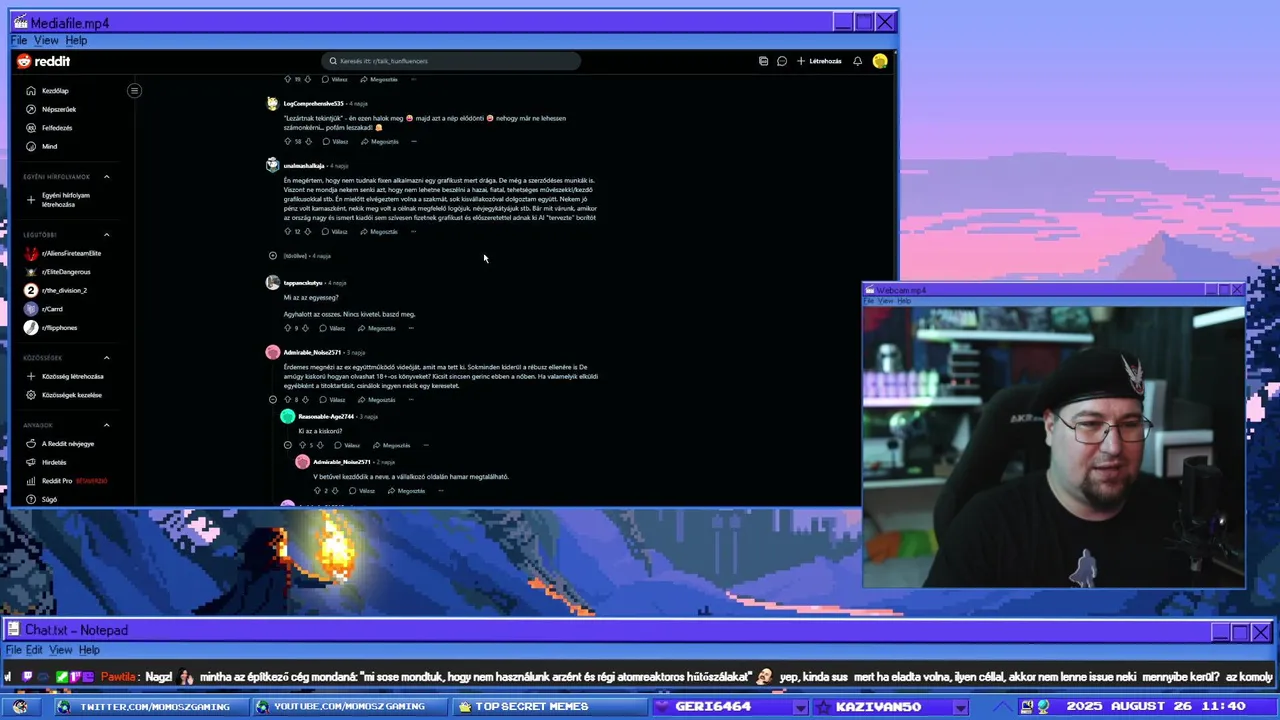The image size is (1280, 720).
Task: Open the GERI6464 taskbar dropdown
Action: 800,707
